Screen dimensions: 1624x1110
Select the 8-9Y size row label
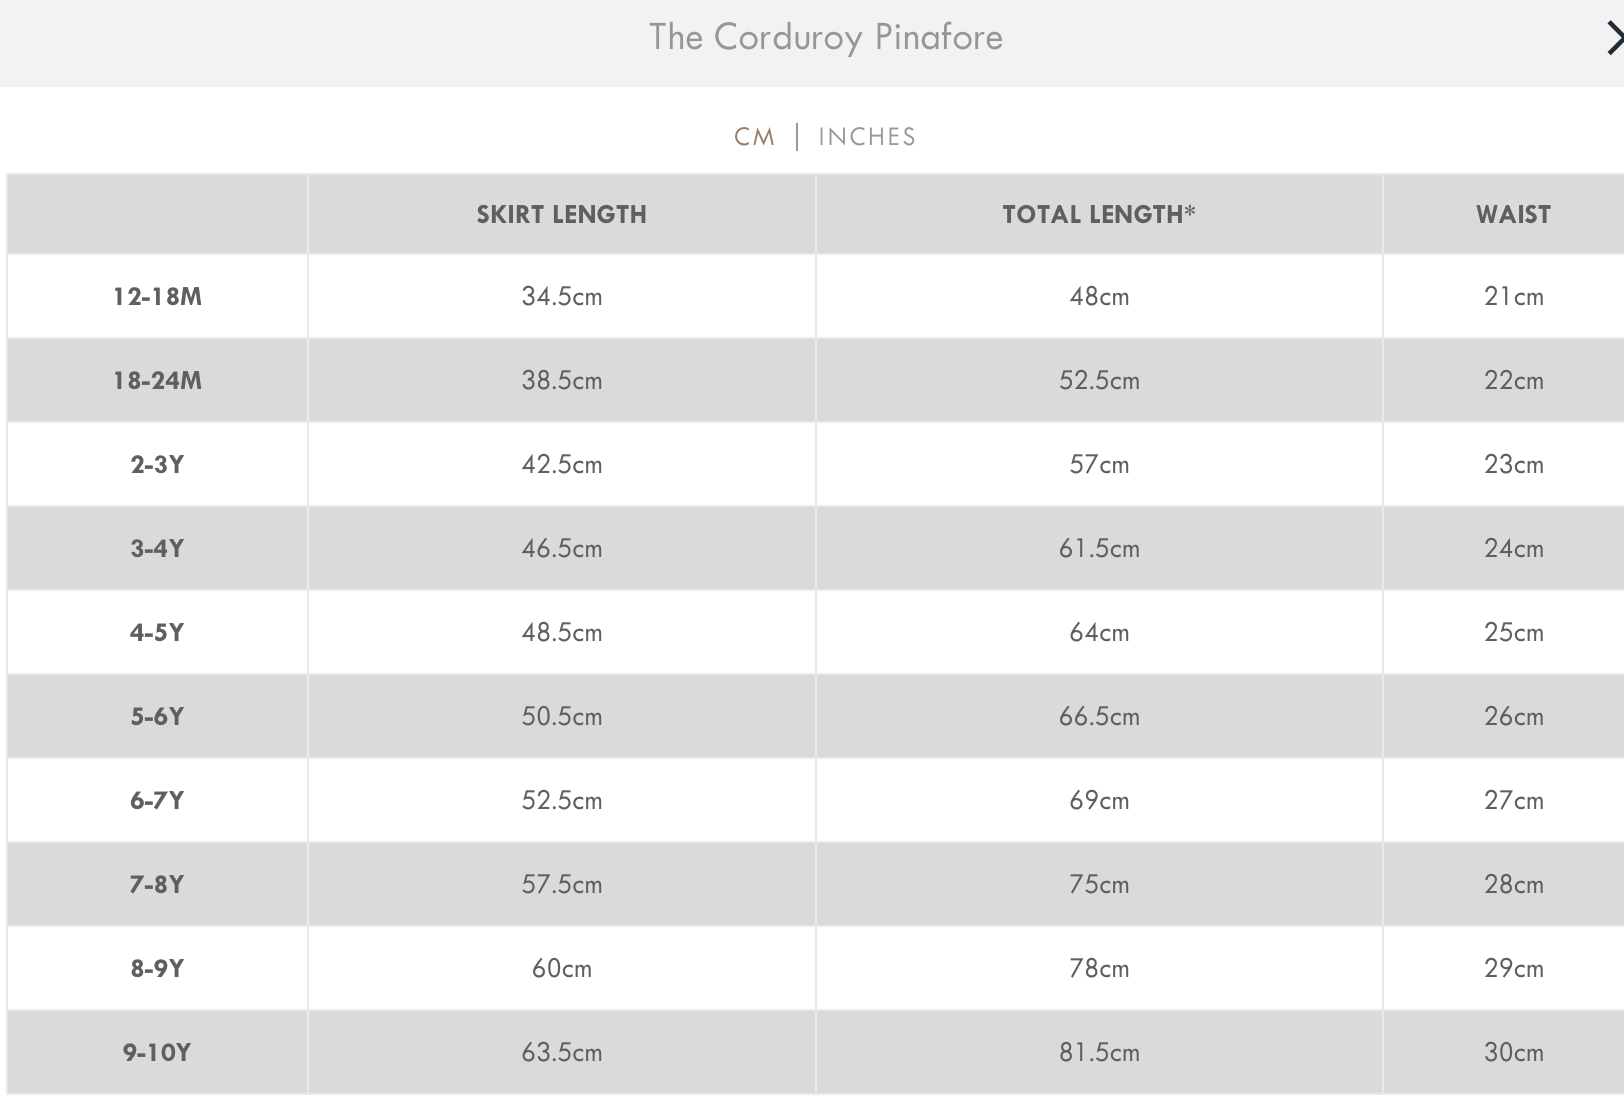point(157,968)
